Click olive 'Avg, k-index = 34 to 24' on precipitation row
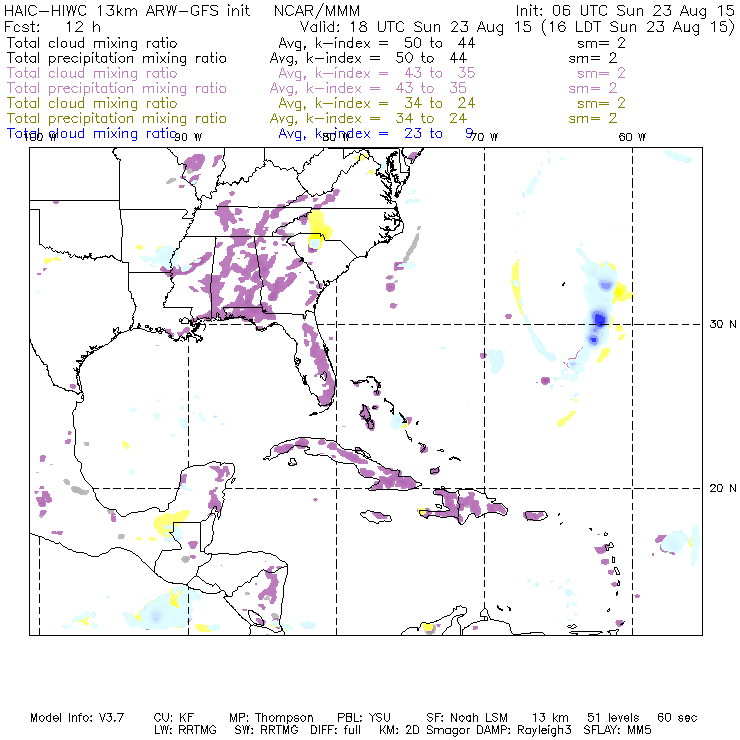Viewport: 740px width, 740px height. coord(368,118)
